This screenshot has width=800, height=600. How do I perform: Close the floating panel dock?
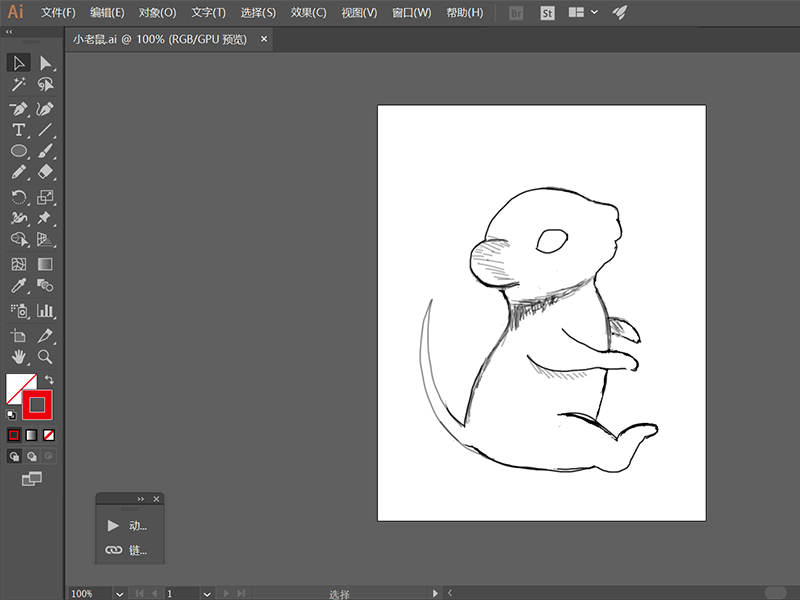tap(157, 499)
